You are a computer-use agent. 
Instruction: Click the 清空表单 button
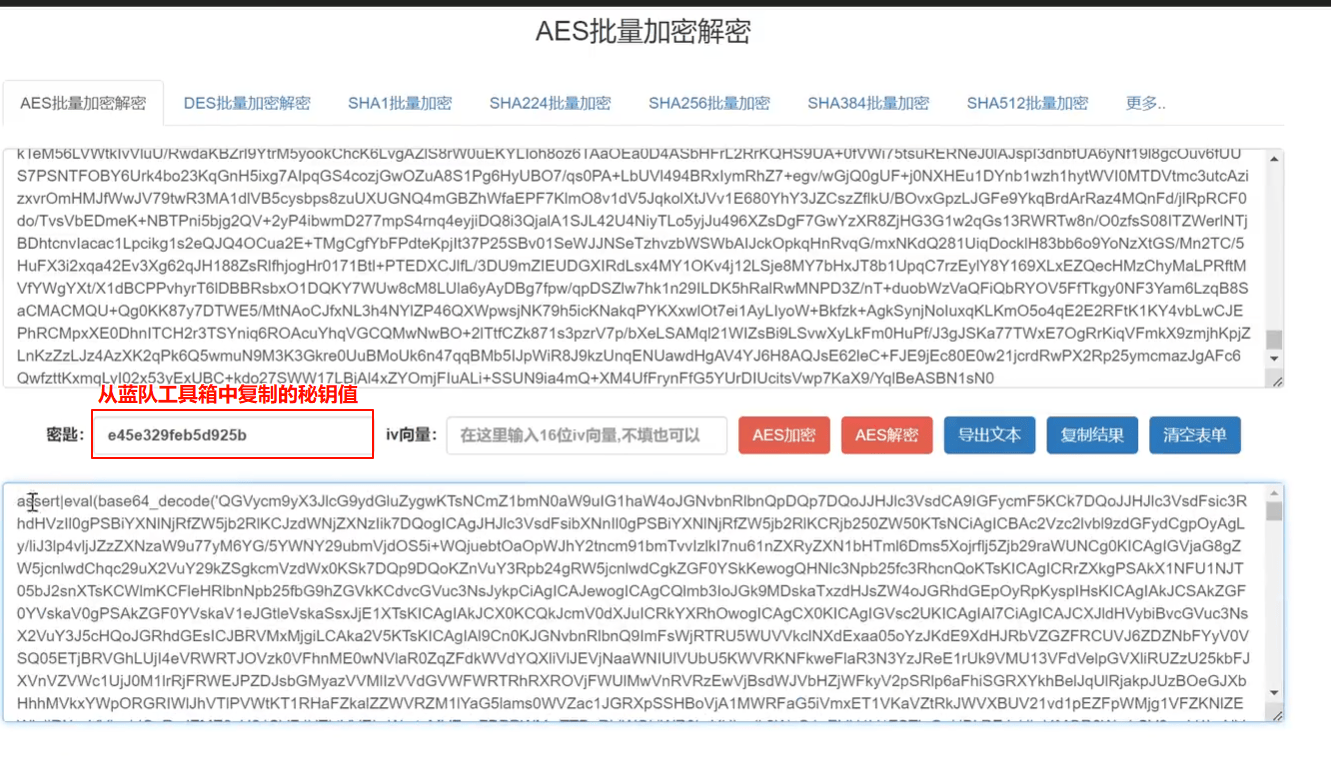1195,435
